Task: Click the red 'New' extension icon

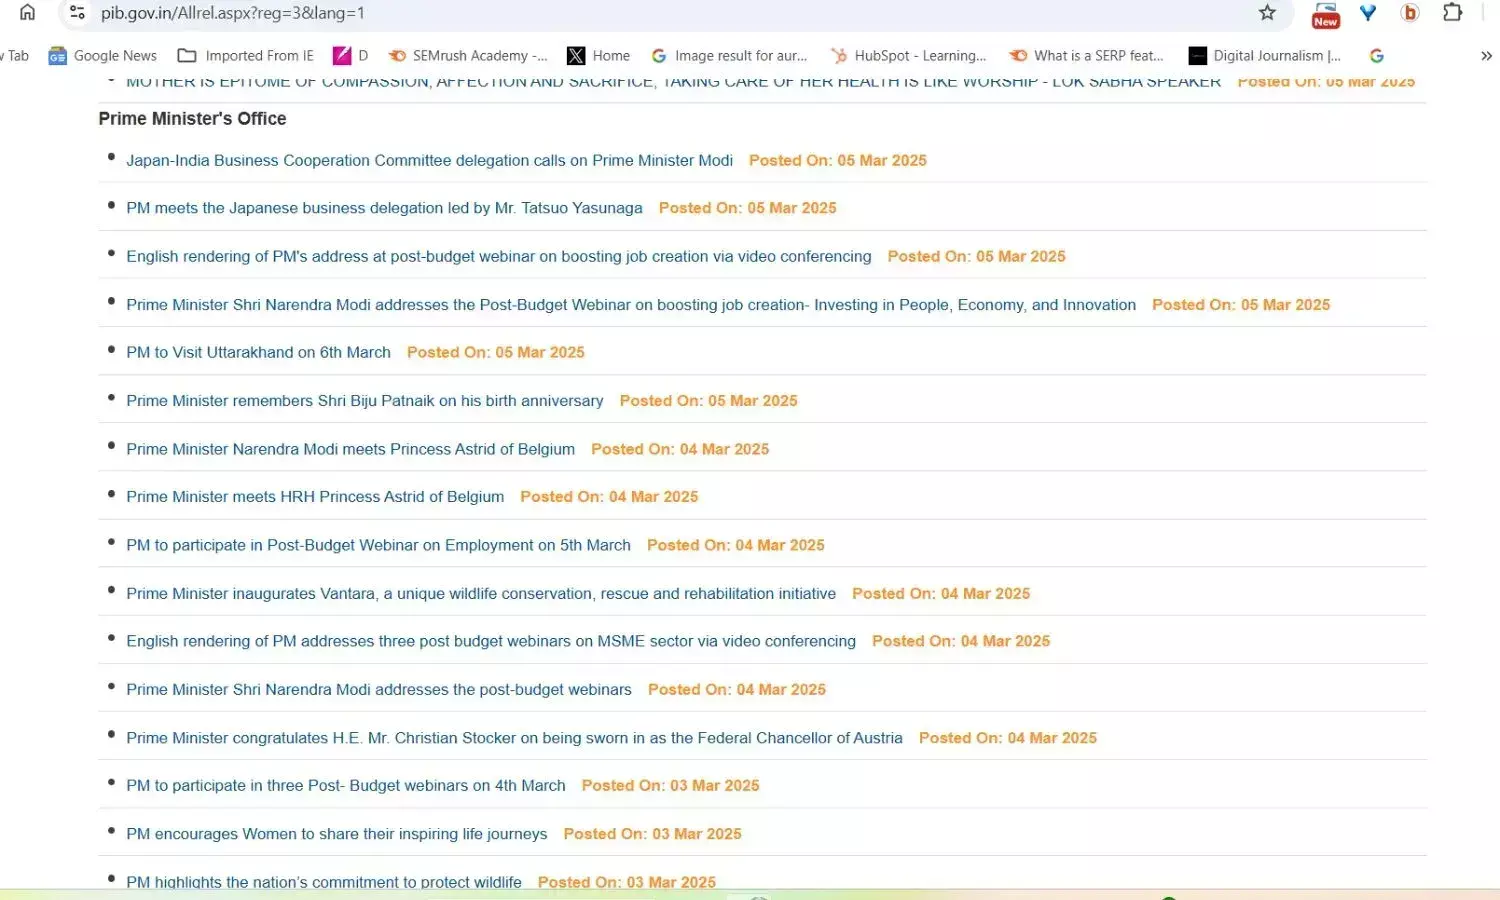Action: tap(1325, 14)
